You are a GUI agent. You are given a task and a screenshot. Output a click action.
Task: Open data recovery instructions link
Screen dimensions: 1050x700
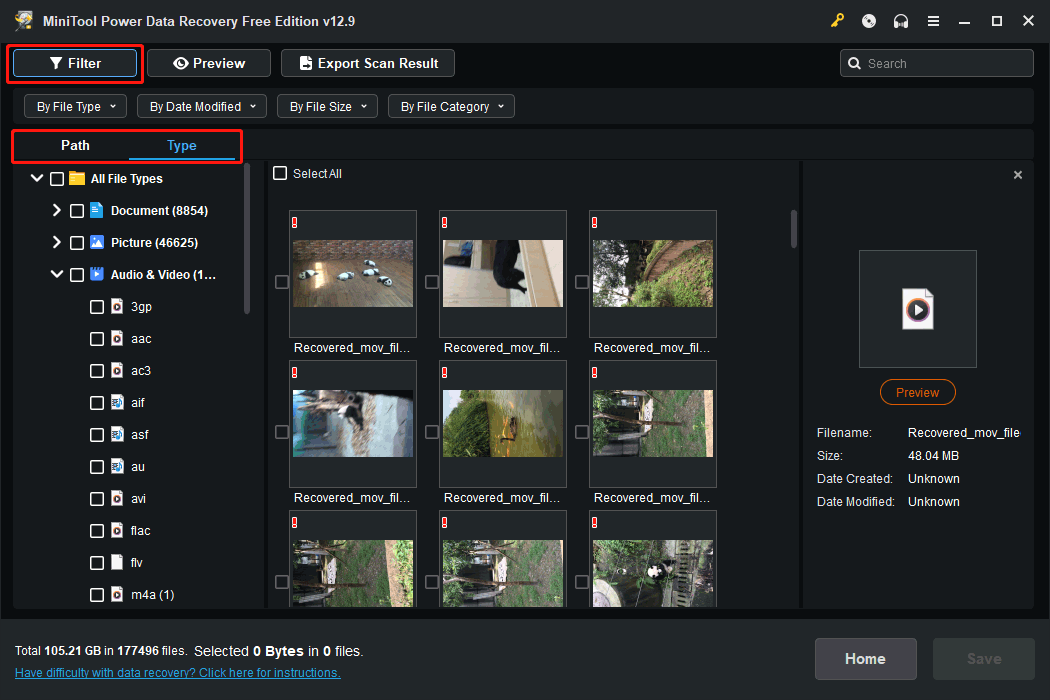coord(177,673)
